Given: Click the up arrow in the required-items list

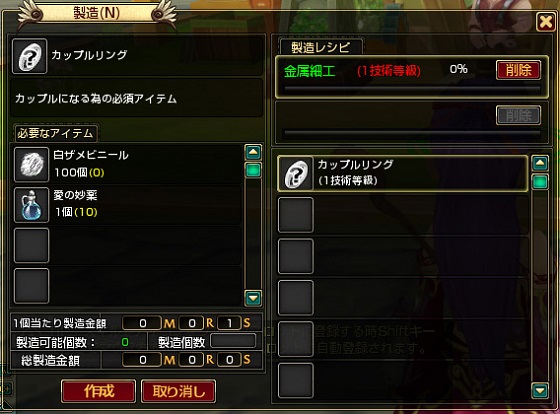Looking at the screenshot, I should click(253, 152).
